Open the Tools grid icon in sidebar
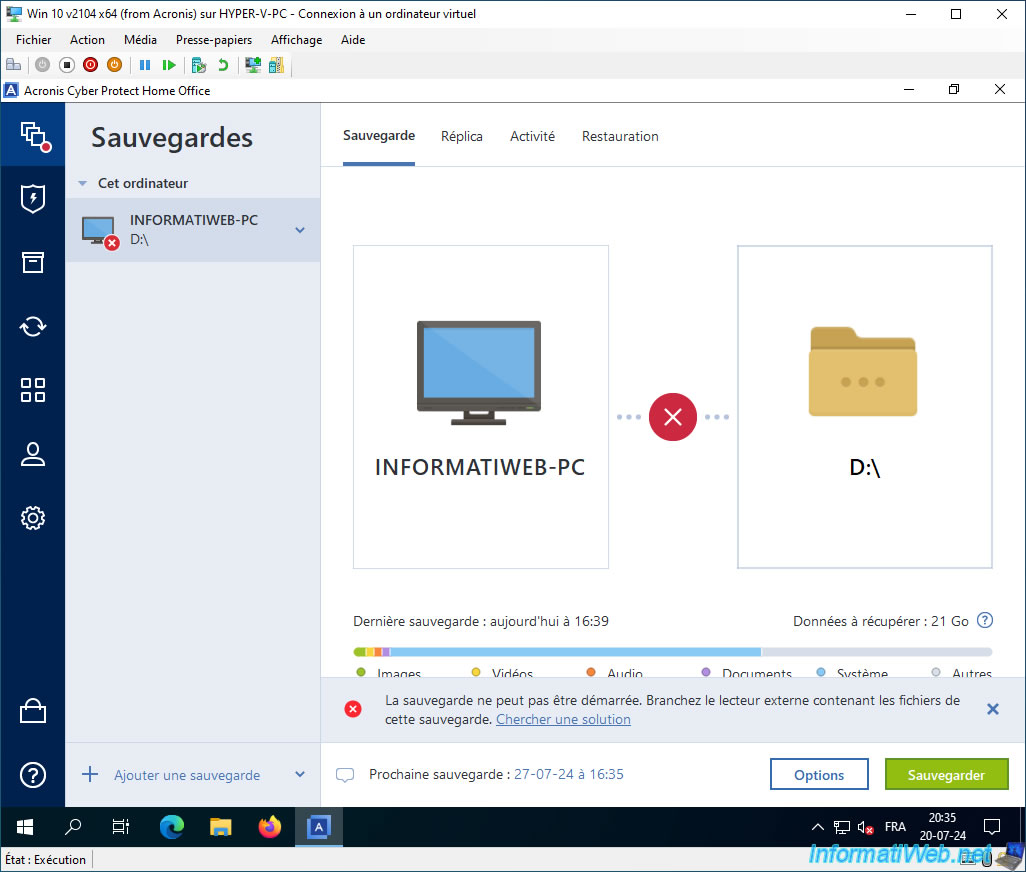This screenshot has height=872, width=1026. click(33, 390)
